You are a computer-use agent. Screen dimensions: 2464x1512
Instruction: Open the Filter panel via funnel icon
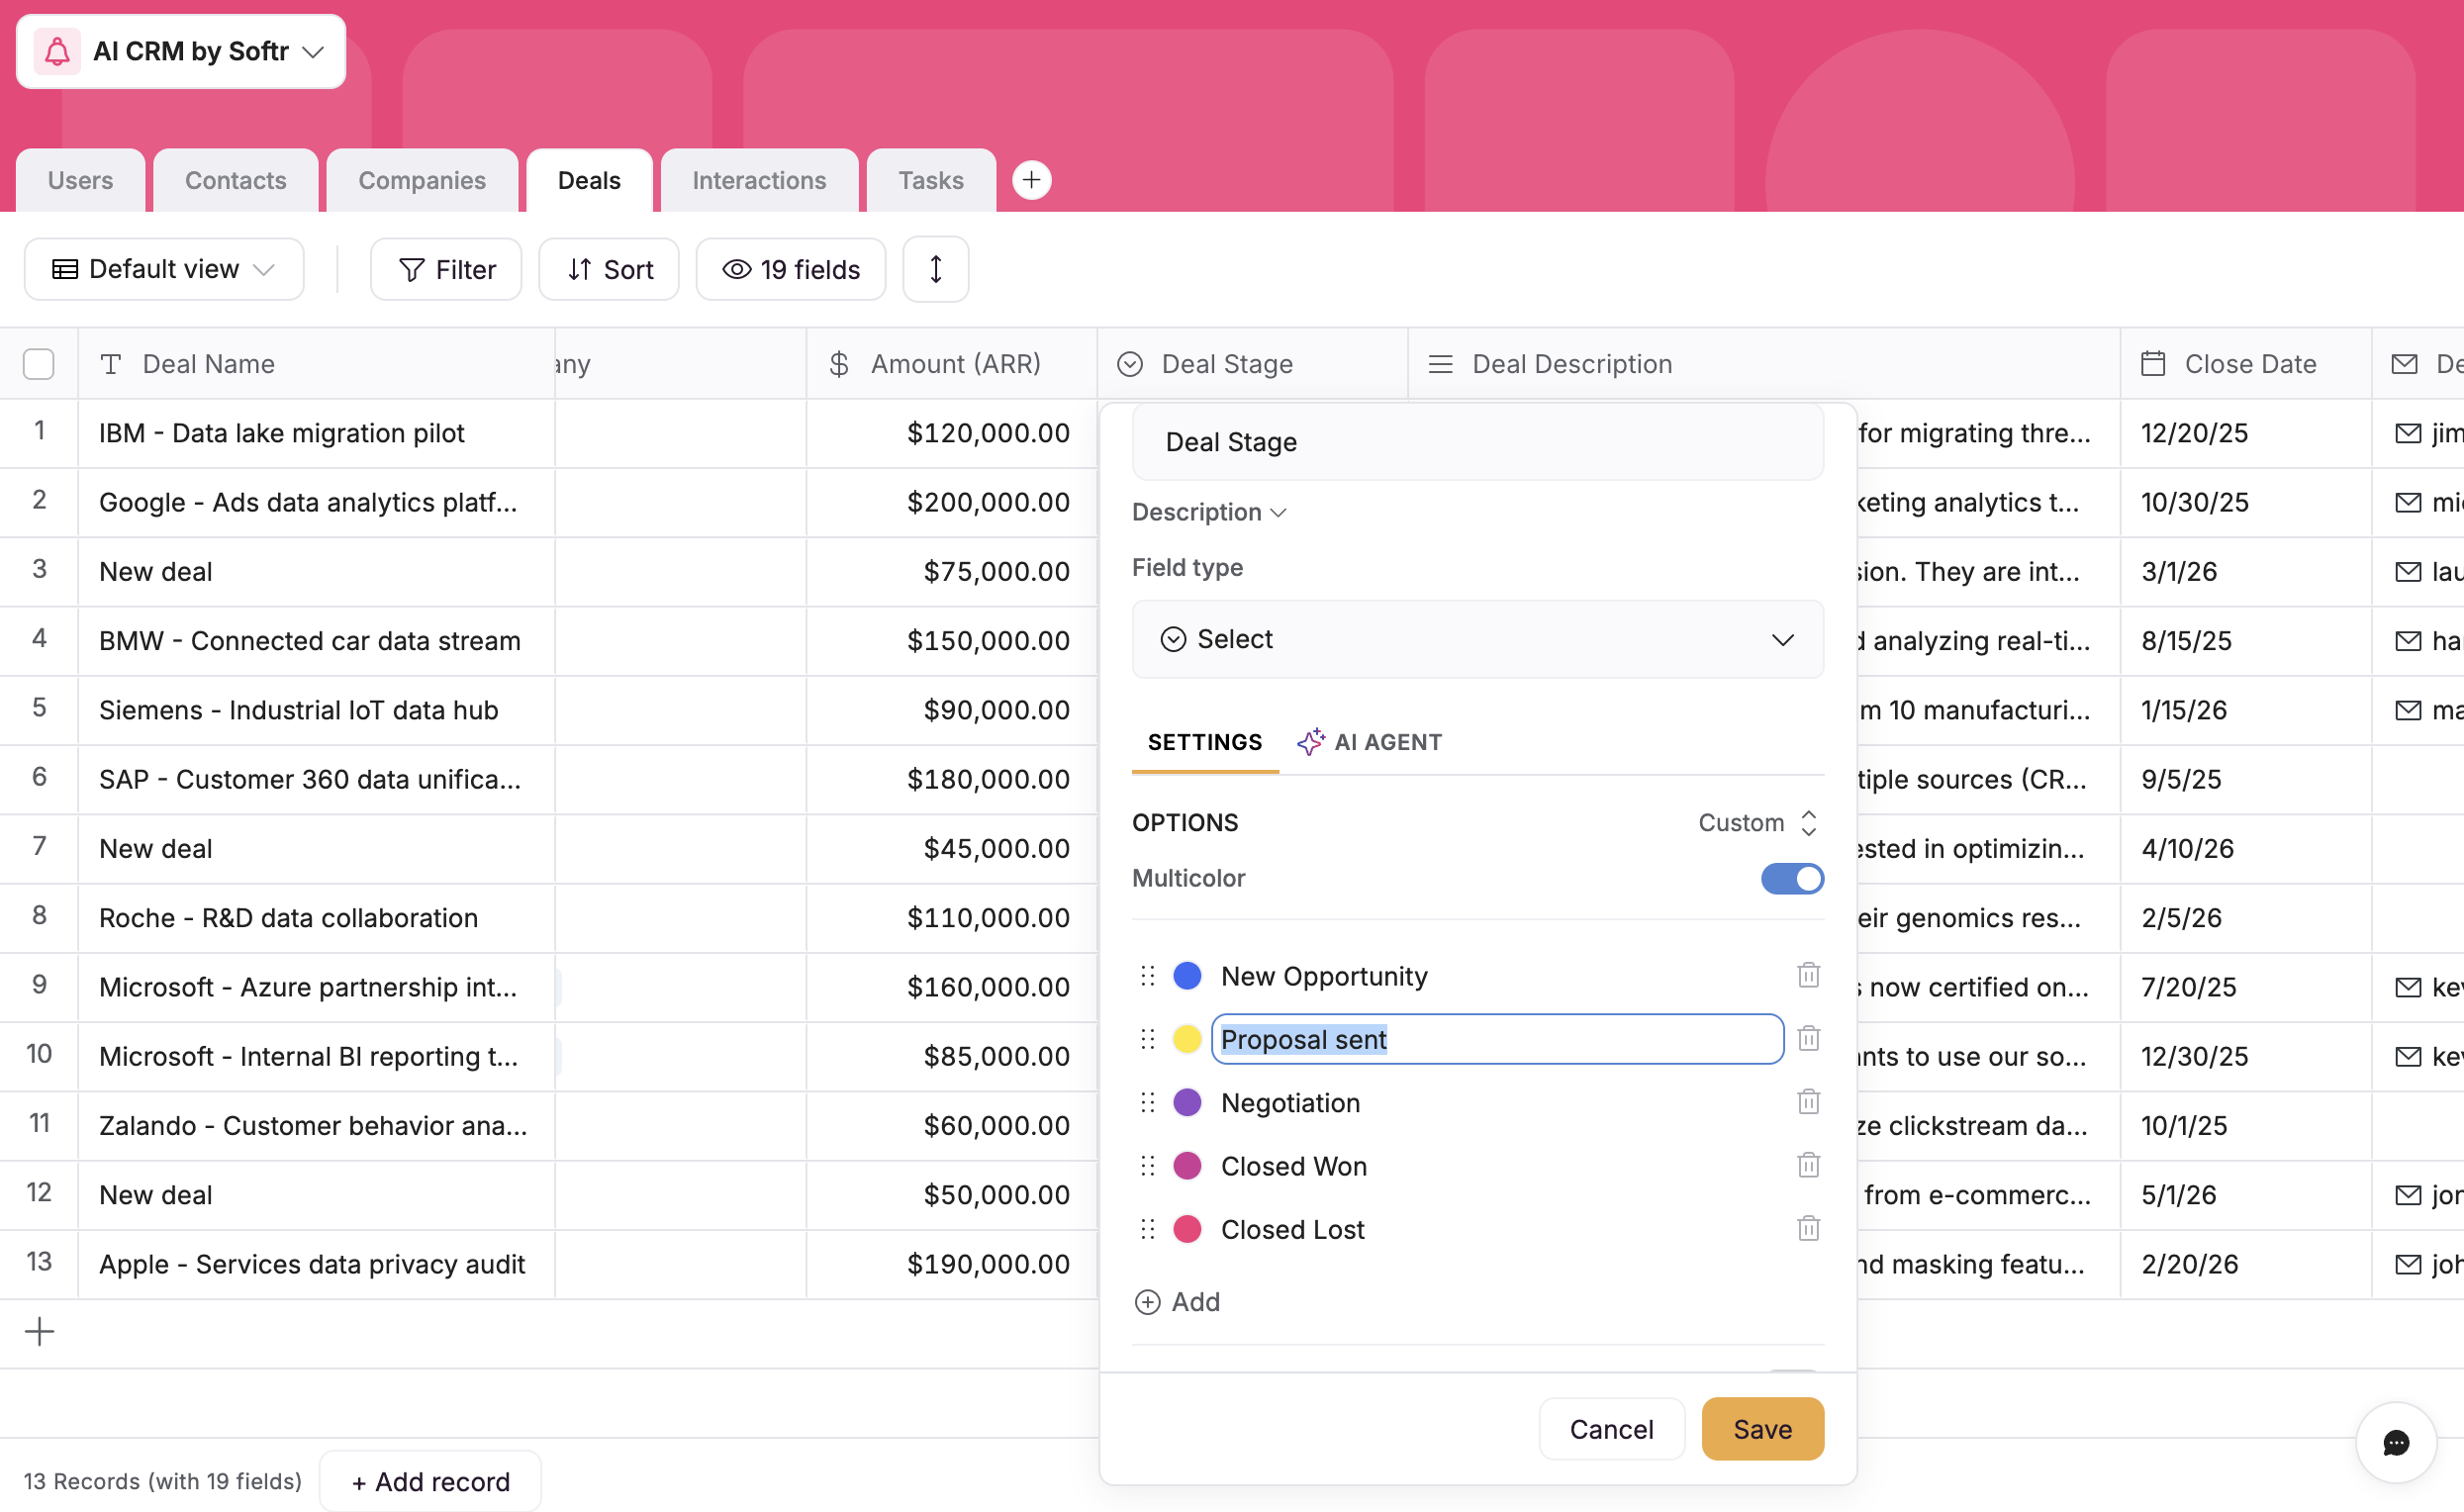tap(412, 269)
